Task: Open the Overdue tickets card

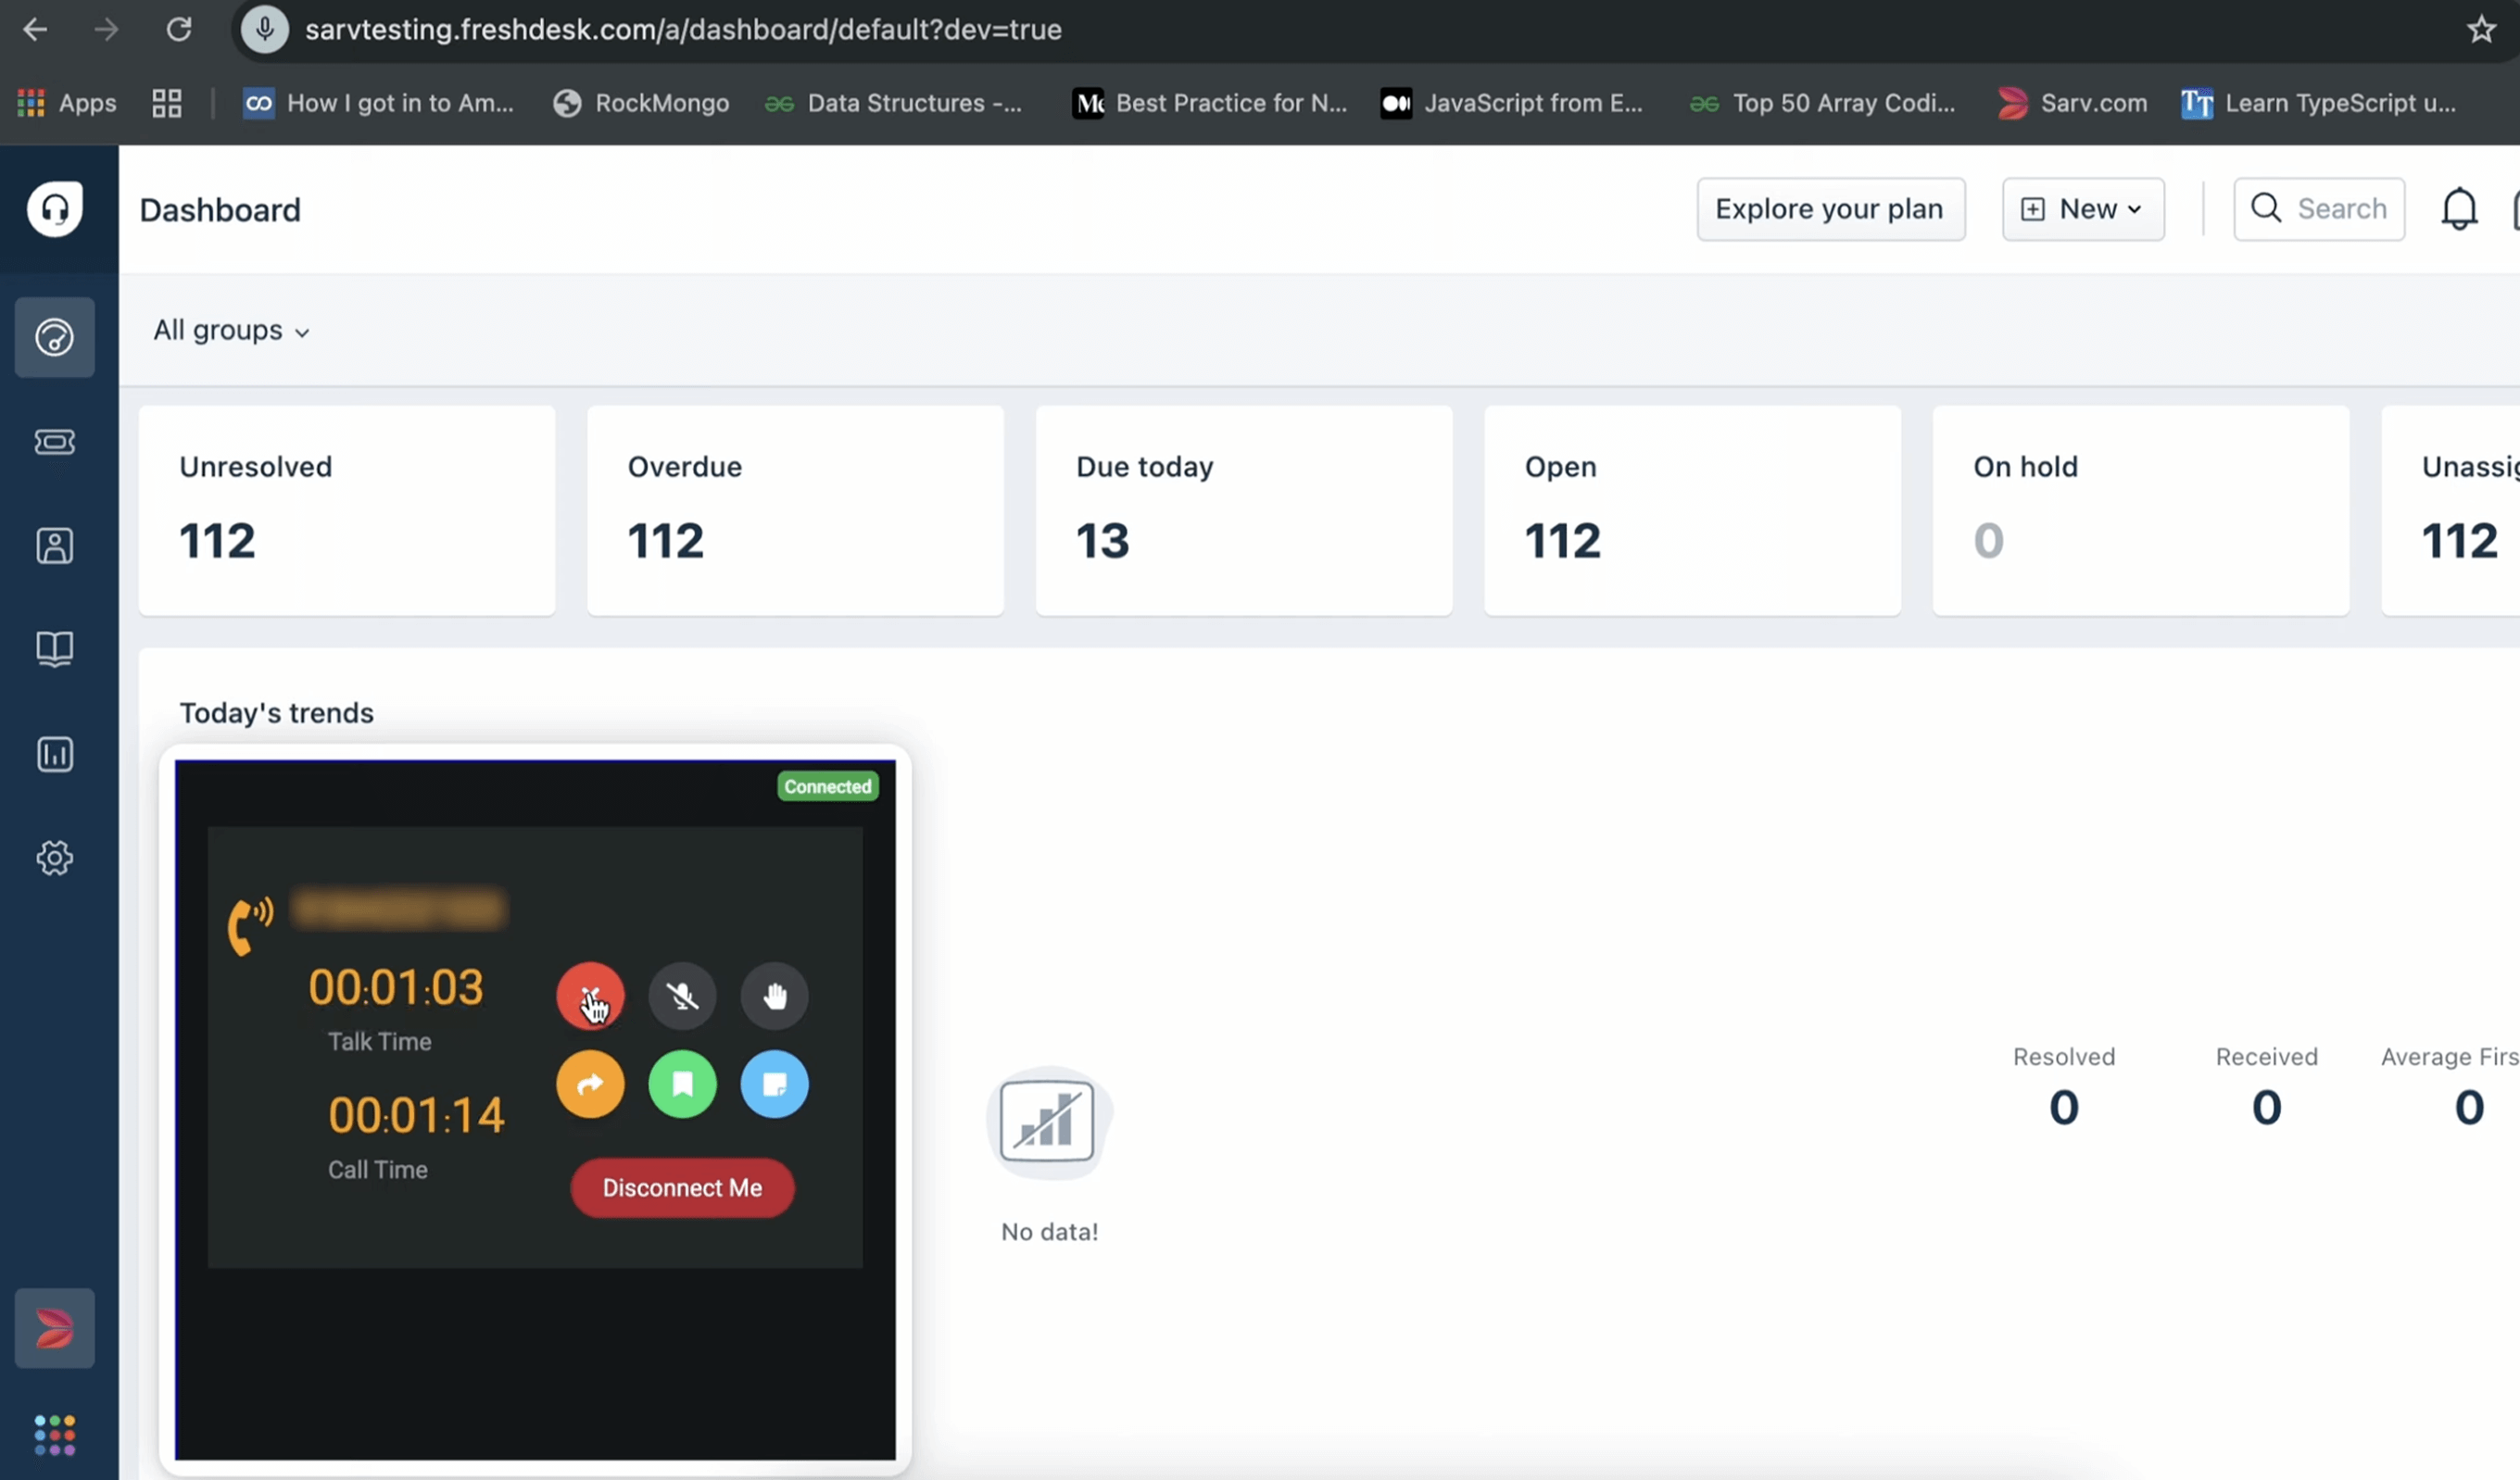Action: [x=795, y=510]
